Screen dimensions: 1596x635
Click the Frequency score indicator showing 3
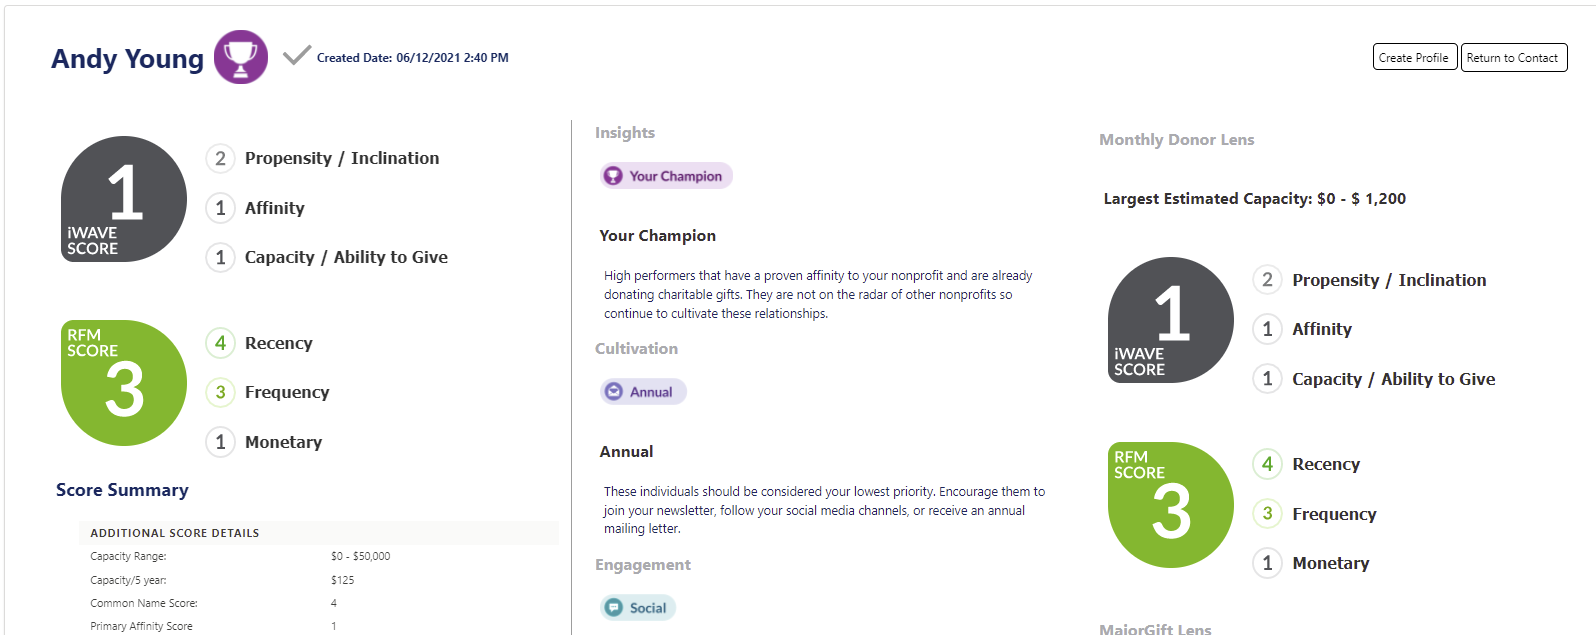(x=220, y=392)
